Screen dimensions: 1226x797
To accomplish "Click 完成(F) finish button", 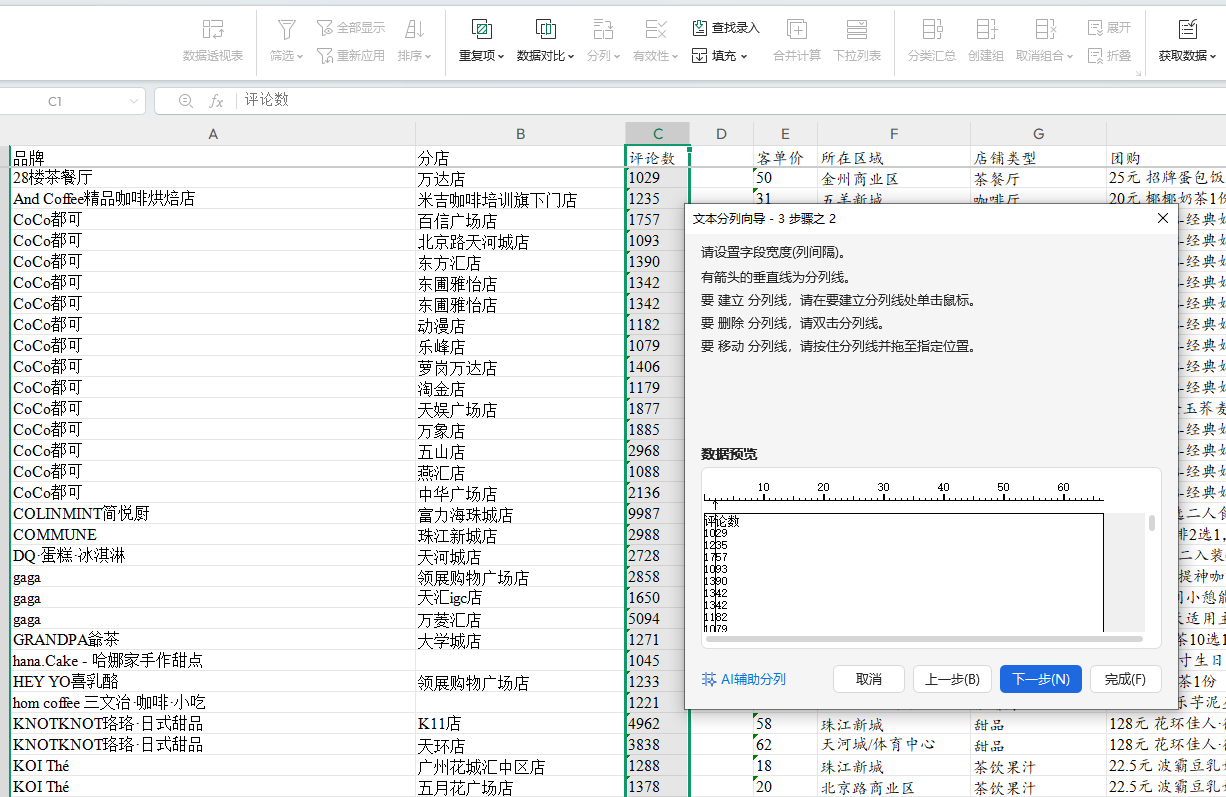I will (x=1125, y=679).
